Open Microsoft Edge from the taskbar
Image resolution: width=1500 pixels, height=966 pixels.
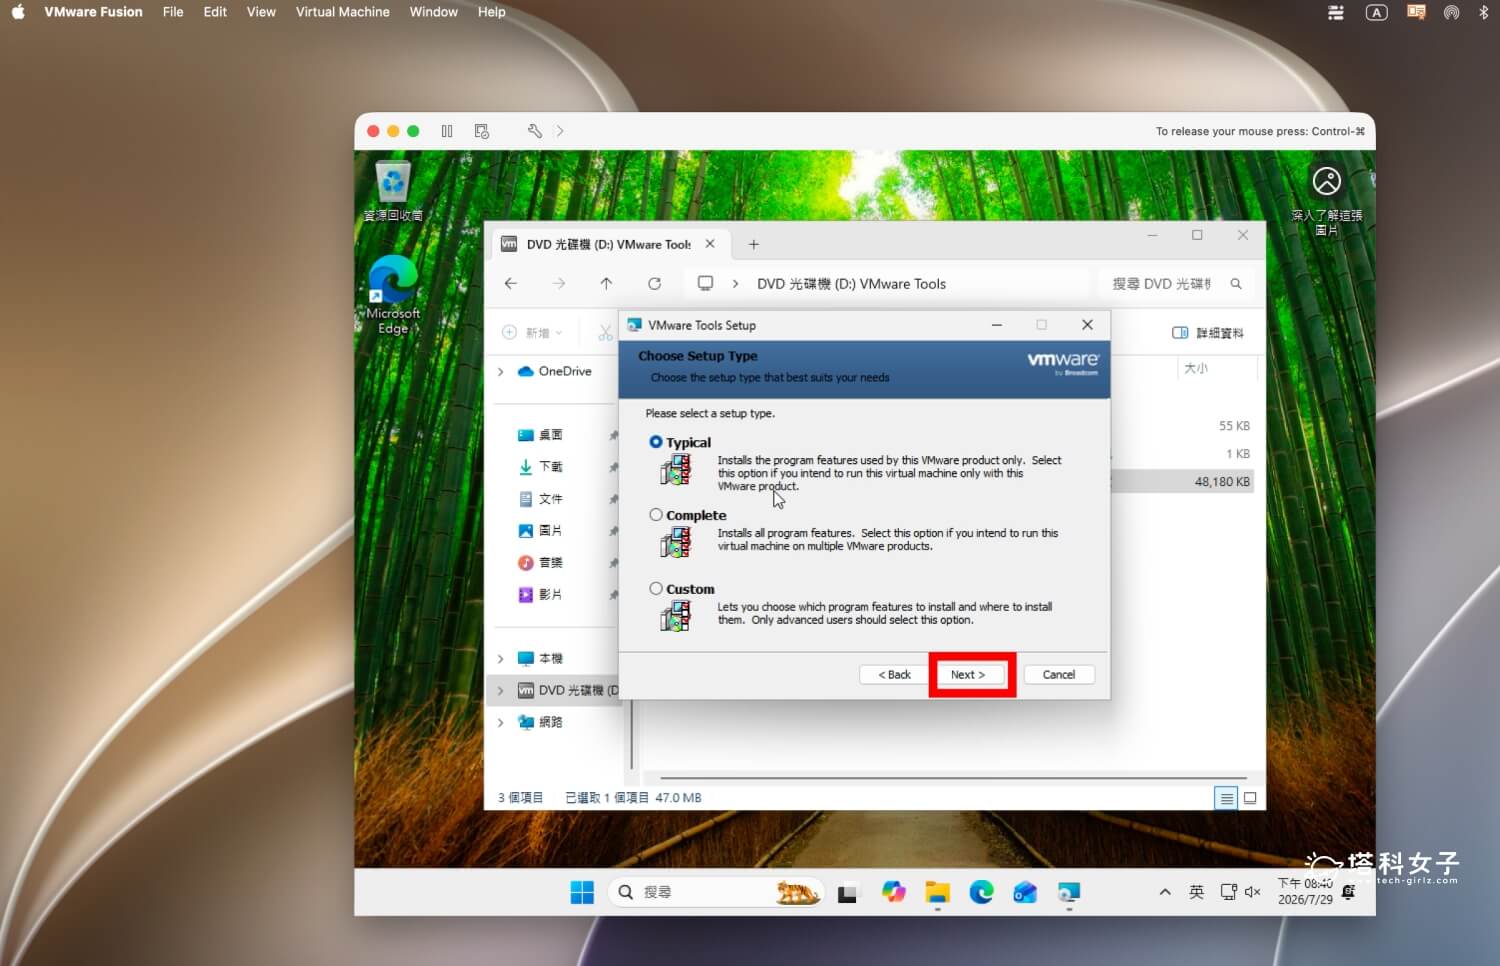click(x=981, y=892)
